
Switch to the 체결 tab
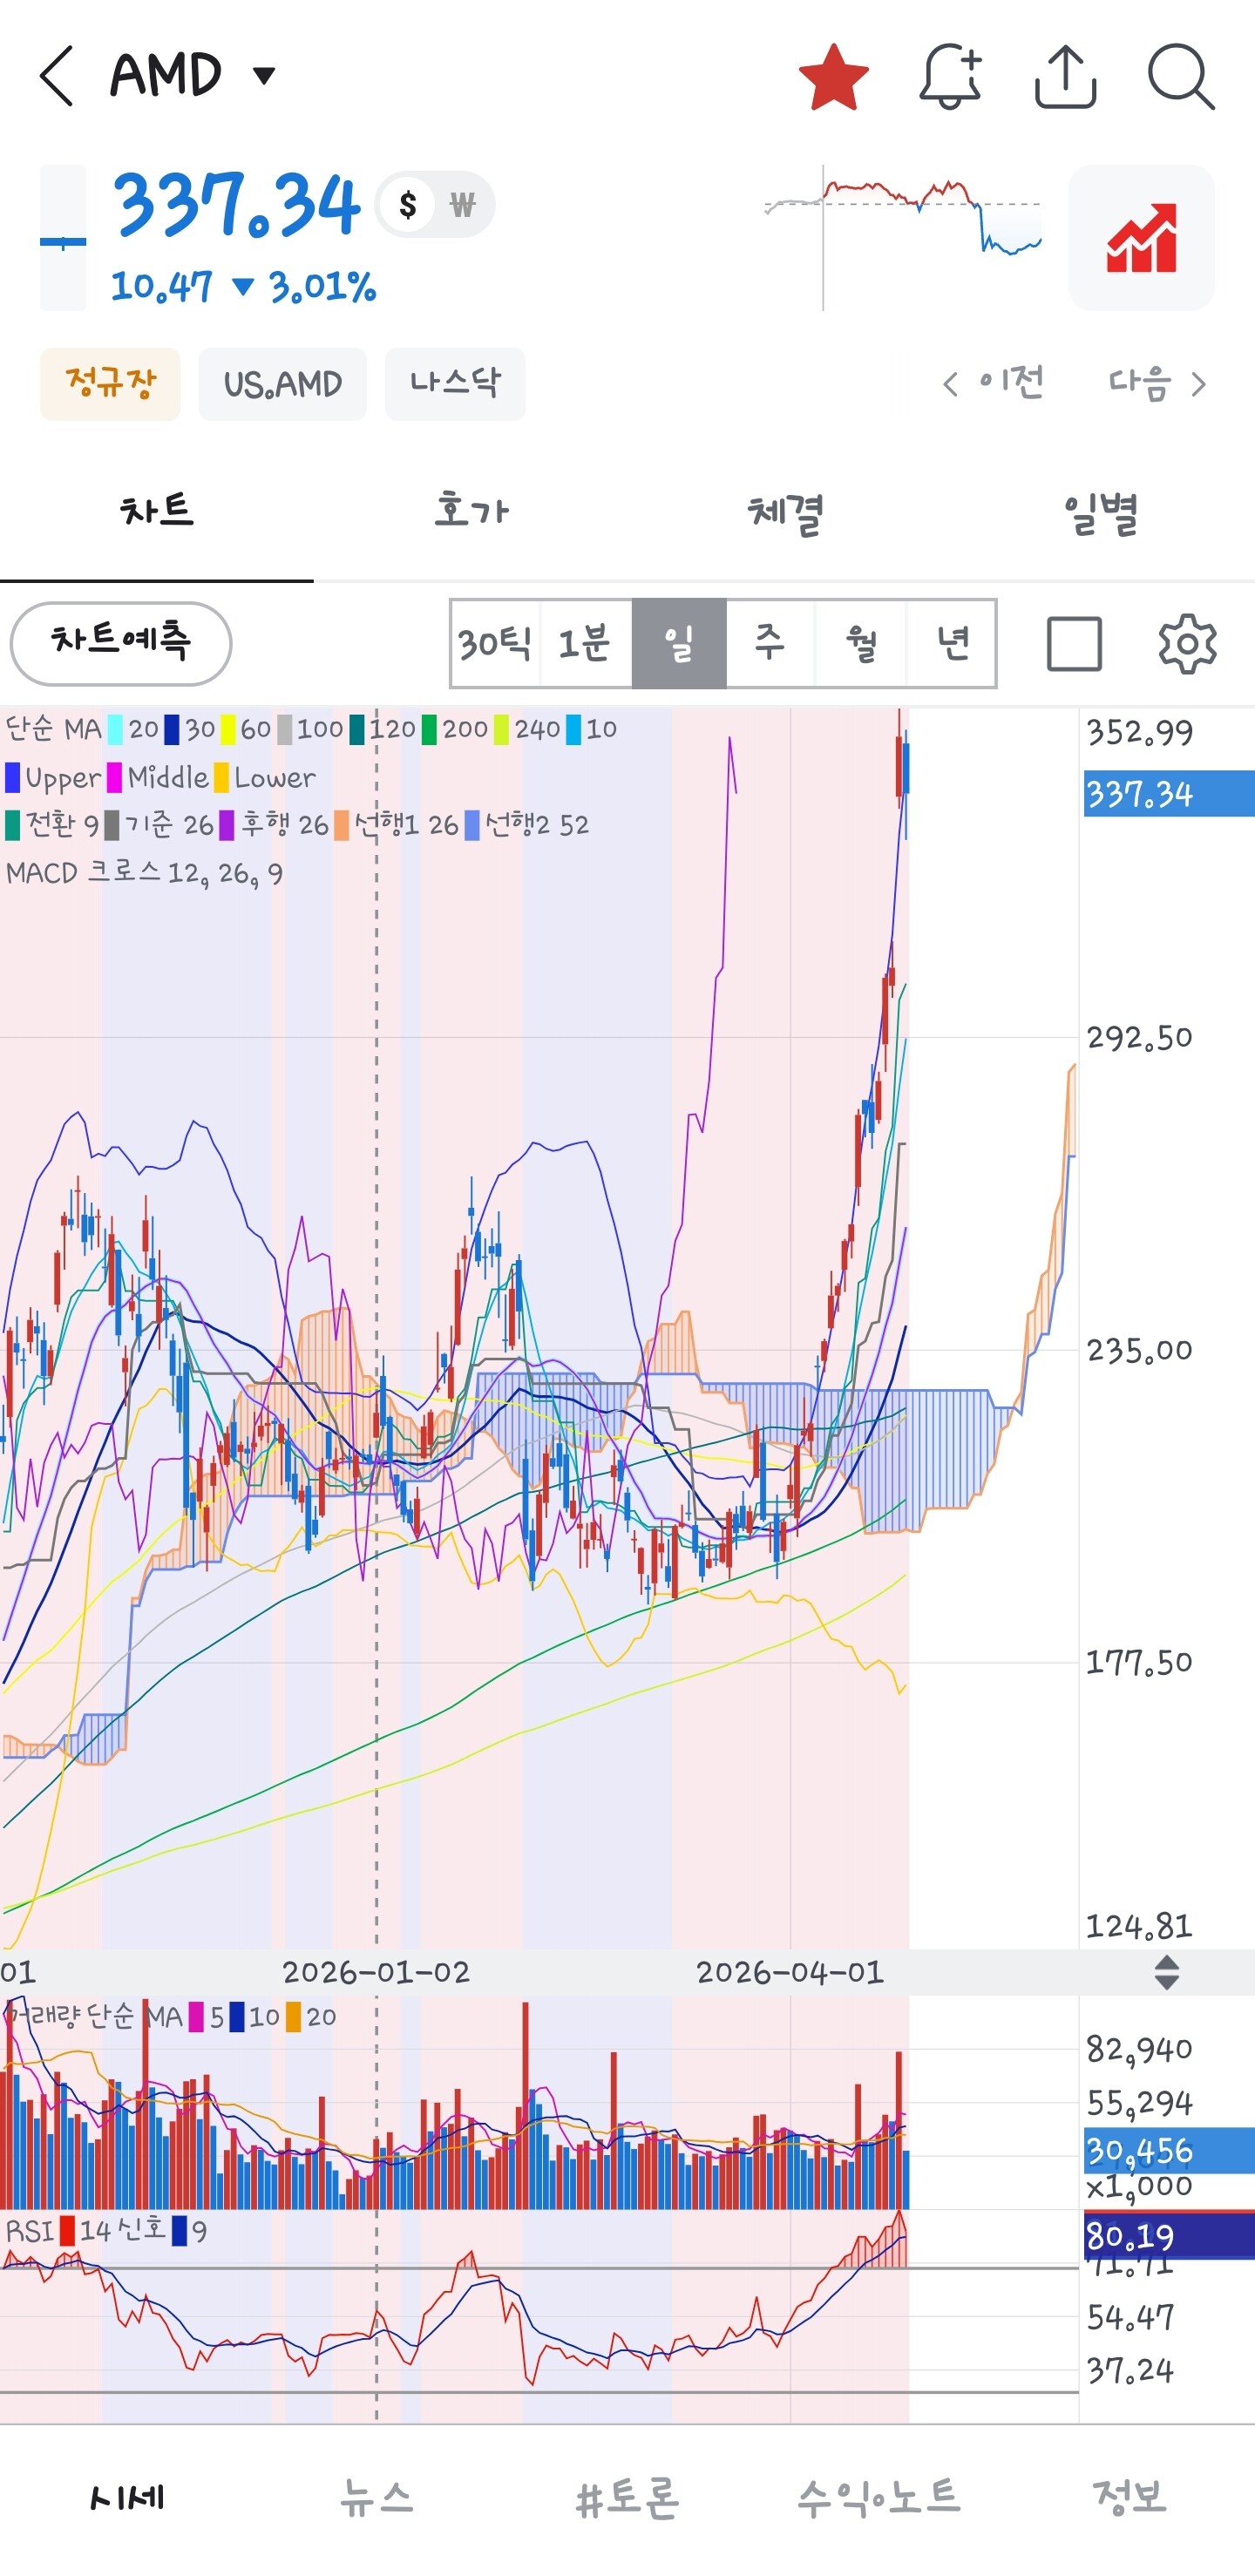point(785,512)
